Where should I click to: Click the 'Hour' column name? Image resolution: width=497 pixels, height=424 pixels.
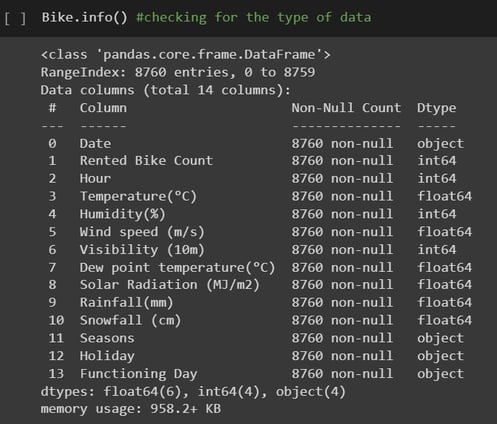pos(95,178)
